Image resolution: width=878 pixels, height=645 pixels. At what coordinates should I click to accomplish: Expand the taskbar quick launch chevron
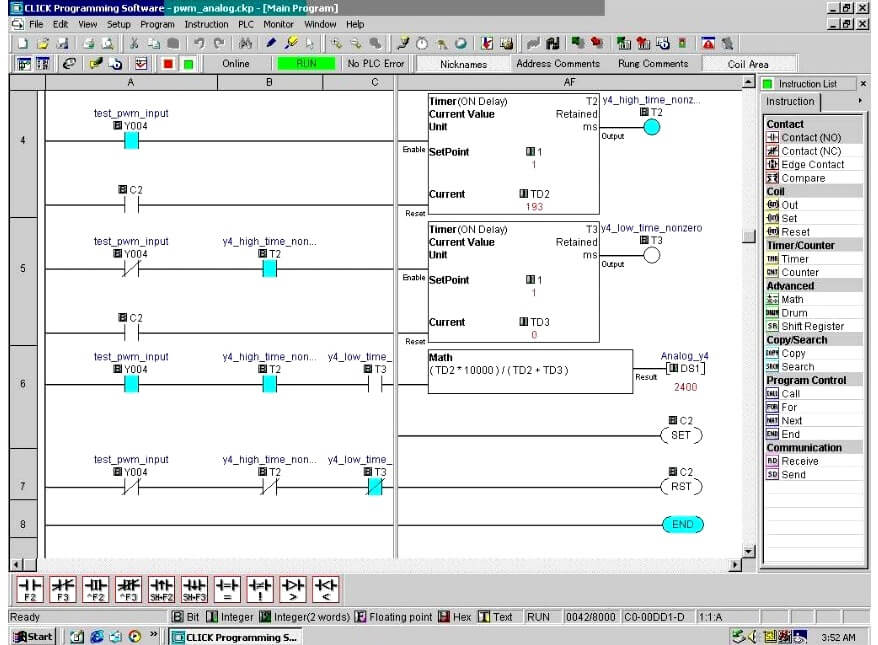tap(153, 635)
